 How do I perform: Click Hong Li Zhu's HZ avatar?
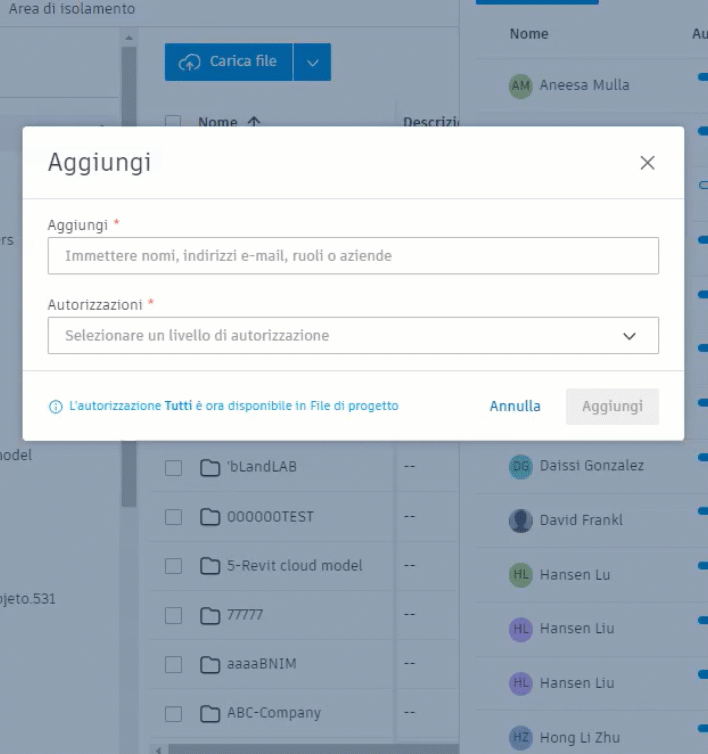(x=520, y=738)
